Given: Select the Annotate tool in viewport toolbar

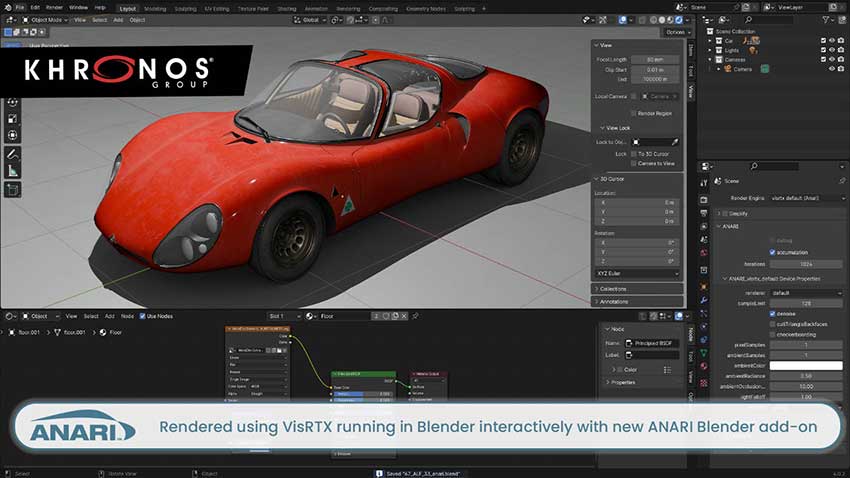Looking at the screenshot, I should tap(13, 155).
